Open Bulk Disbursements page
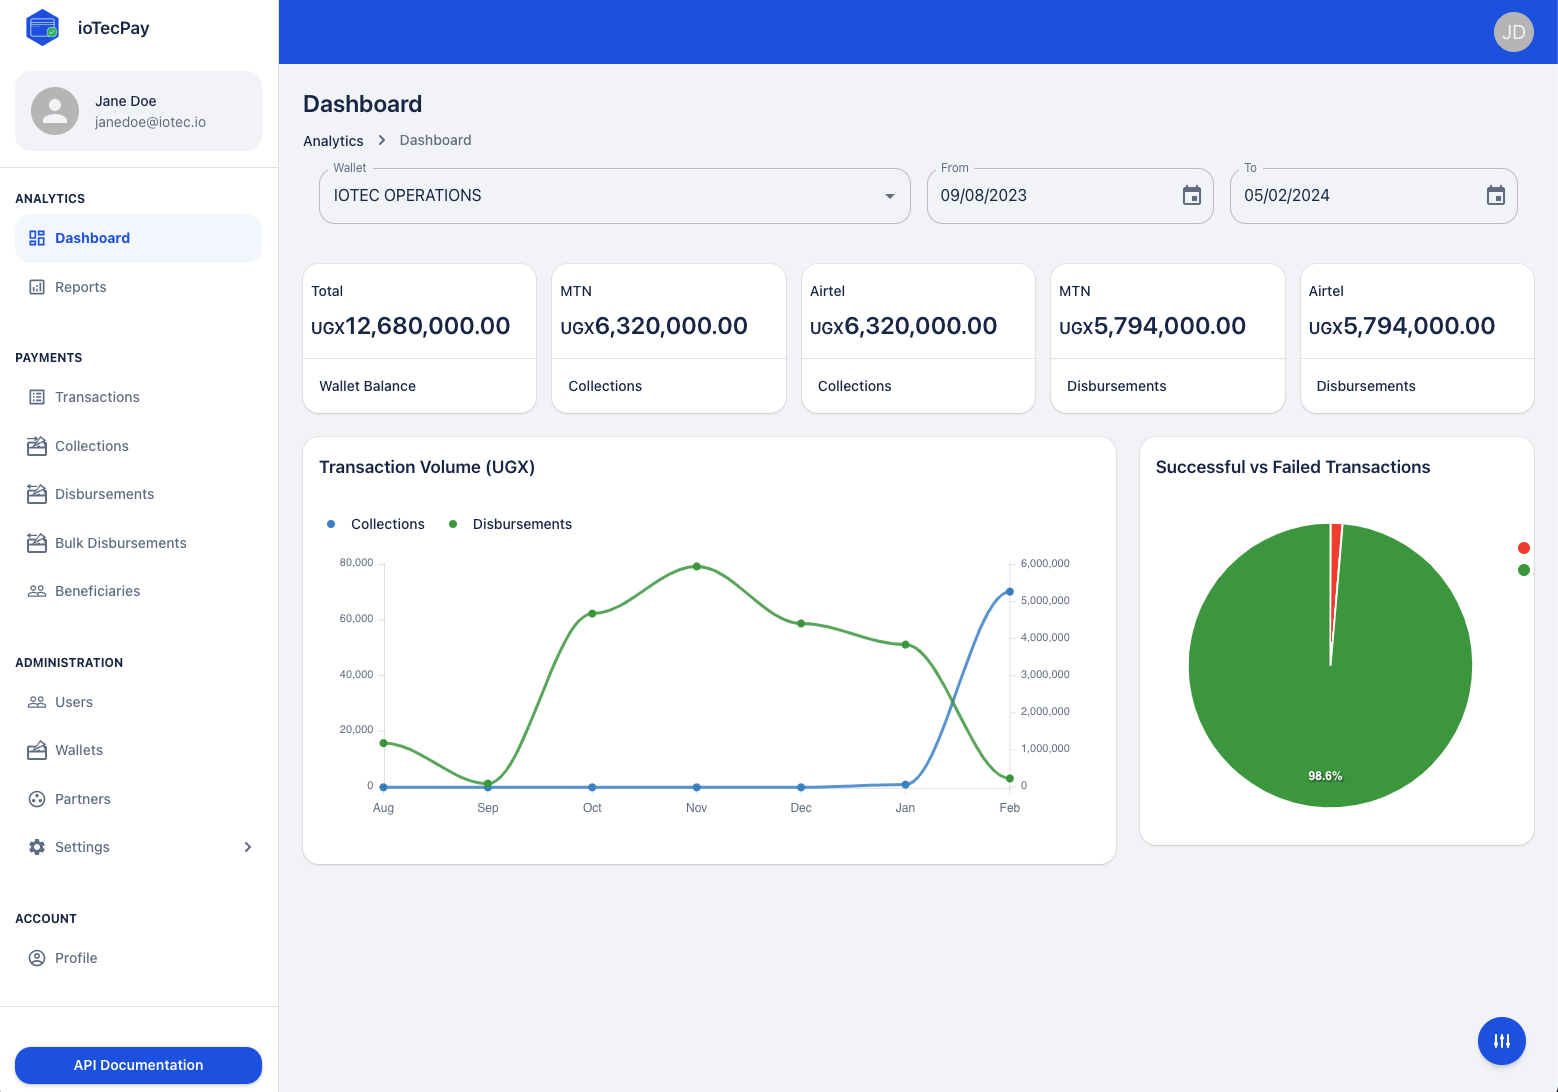This screenshot has height=1092, width=1558. pos(120,543)
